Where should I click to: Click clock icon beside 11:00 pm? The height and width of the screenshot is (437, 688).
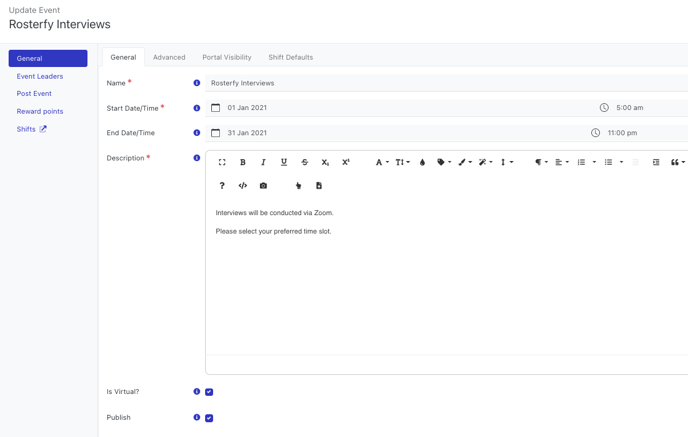coord(595,133)
